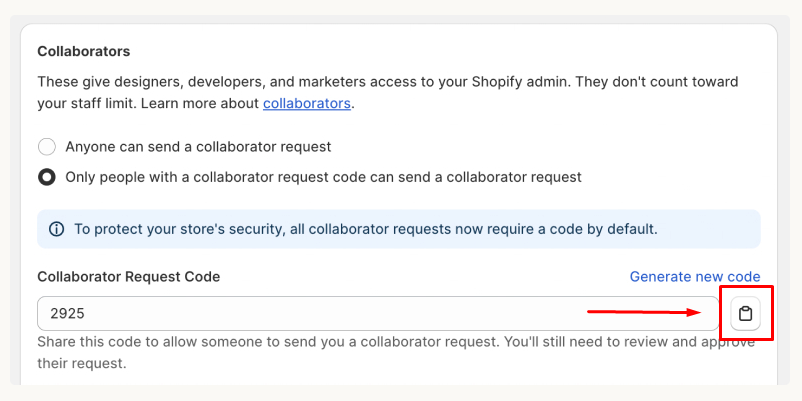Click the 'Collaborator Request Code' field label
Image resolution: width=802 pixels, height=401 pixels.
tap(129, 277)
